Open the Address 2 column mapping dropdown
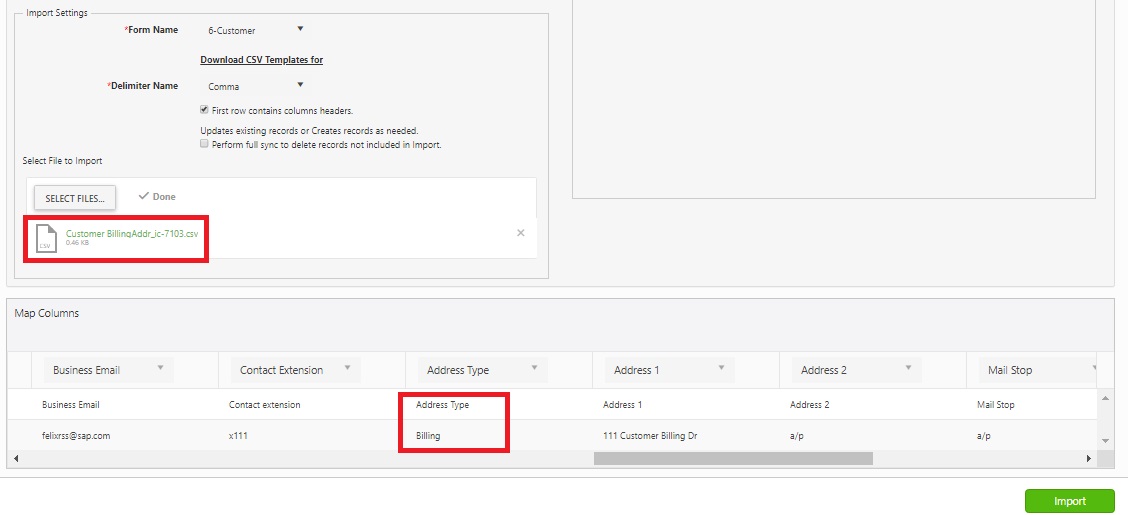Screen dimensions: 1128x515 857,370
